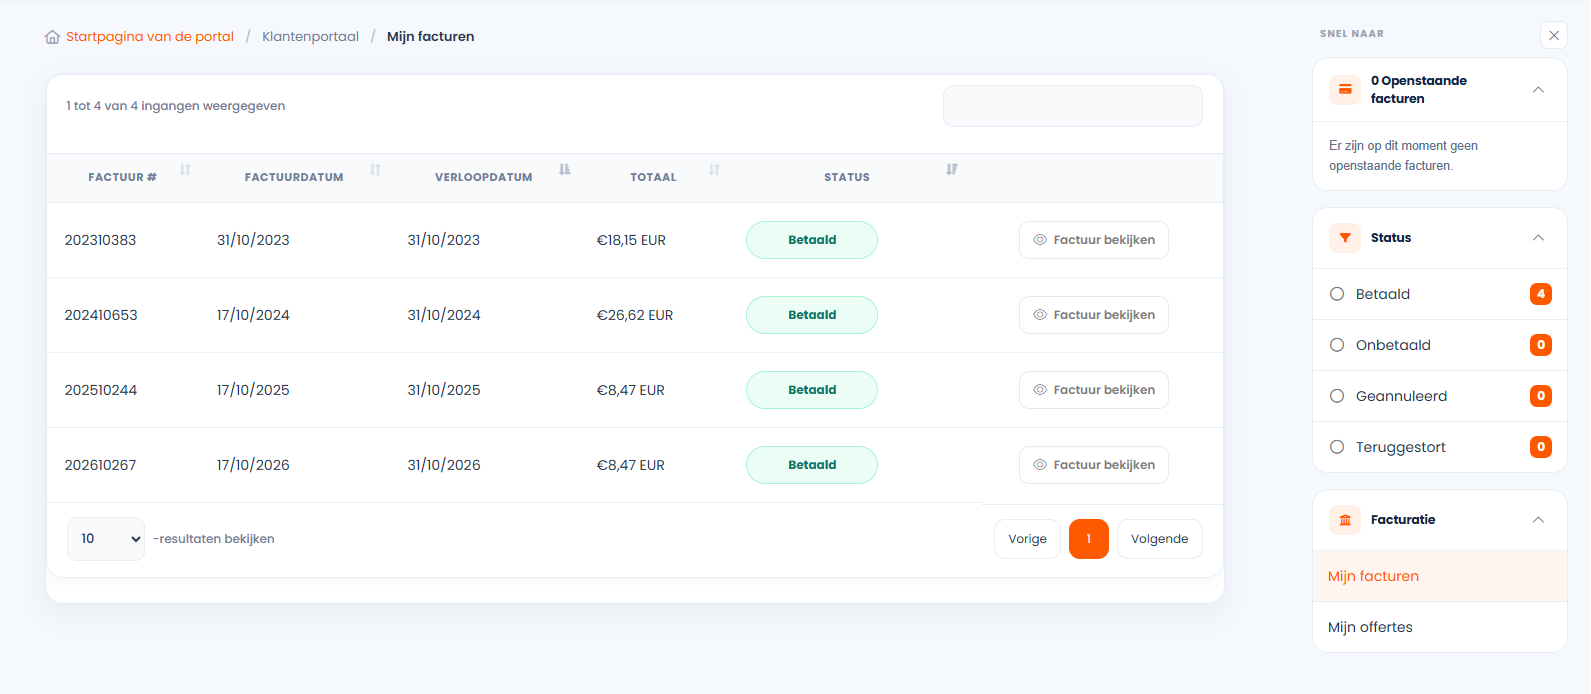Viewport: 1591px width, 694px height.
Task: Close the Snel naar sidebar
Action: tap(1554, 35)
